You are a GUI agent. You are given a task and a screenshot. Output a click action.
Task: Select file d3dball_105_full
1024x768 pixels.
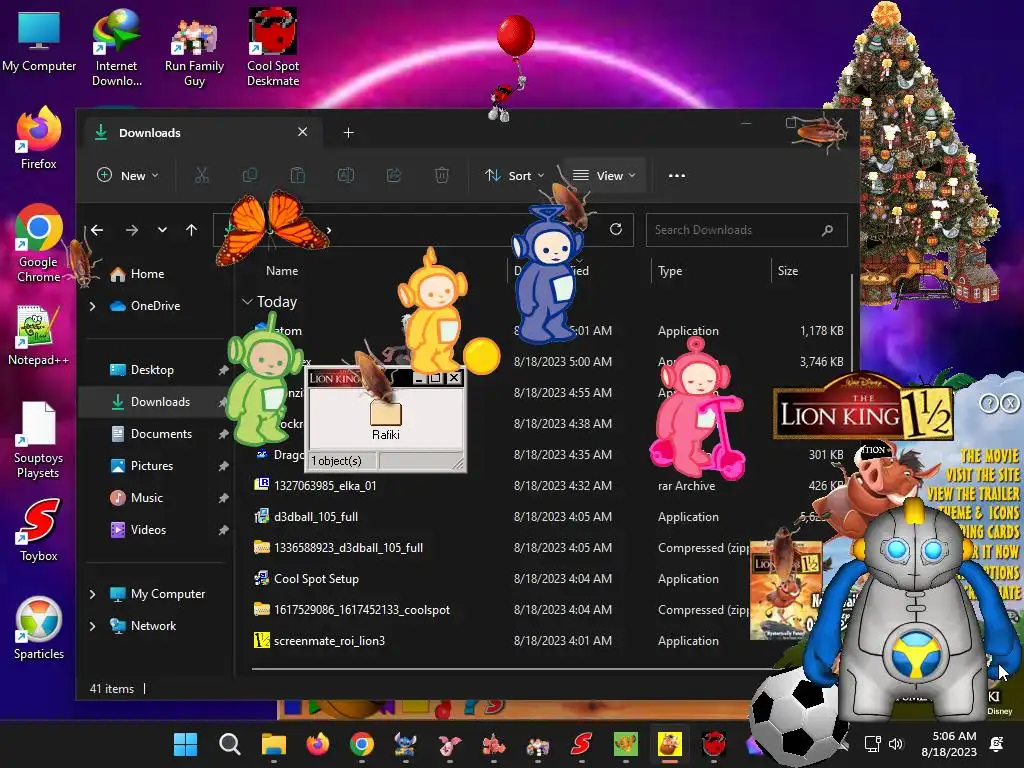tap(315, 517)
